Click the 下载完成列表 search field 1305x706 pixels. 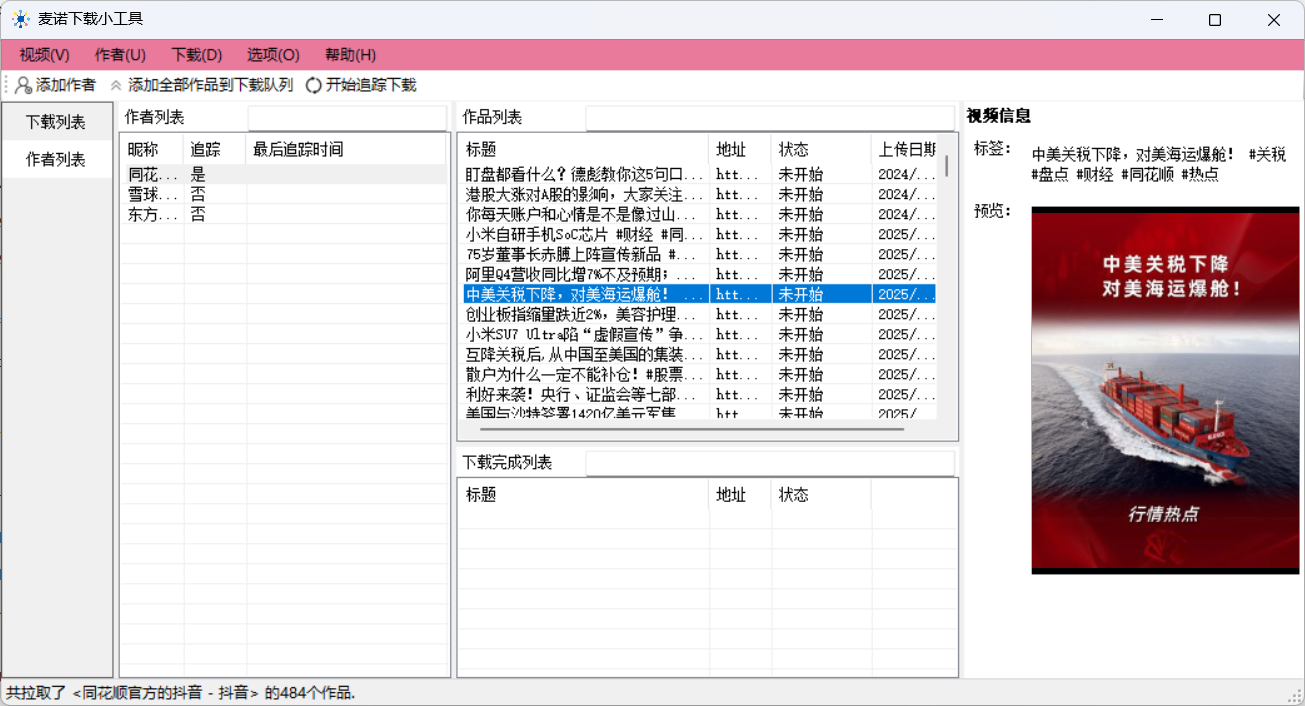pos(770,463)
